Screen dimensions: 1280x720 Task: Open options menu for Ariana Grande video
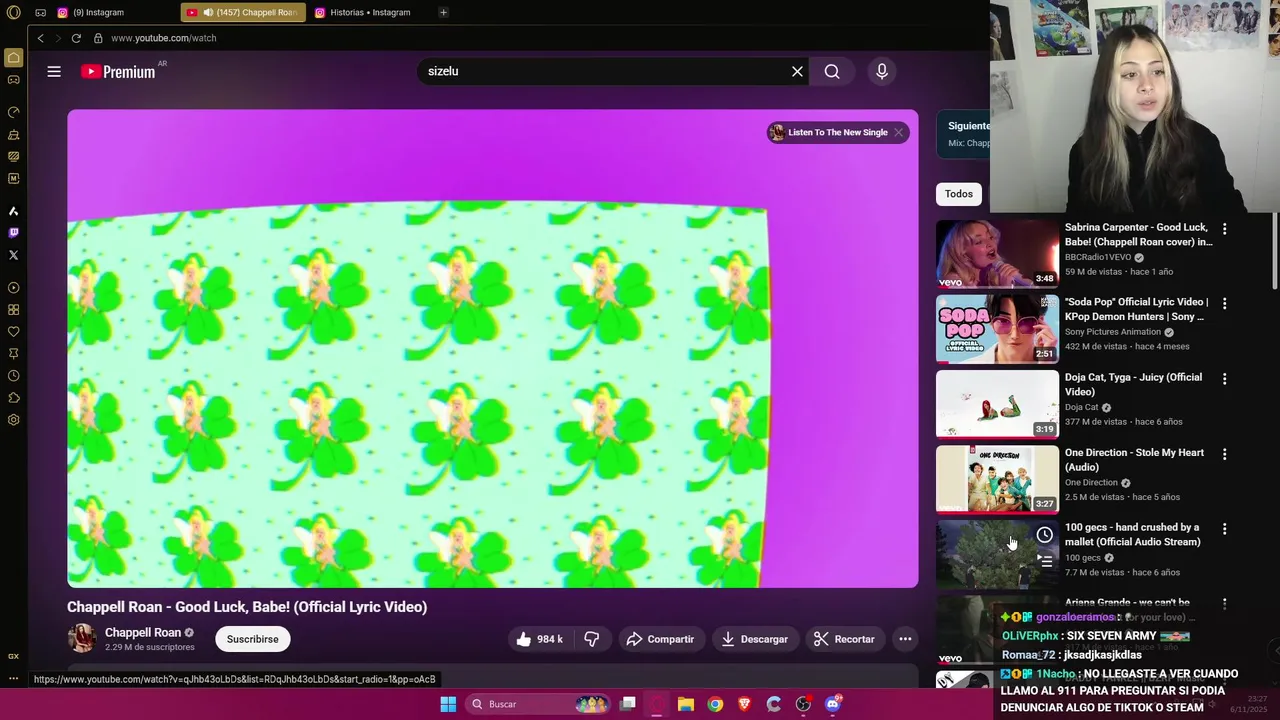tap(1224, 604)
